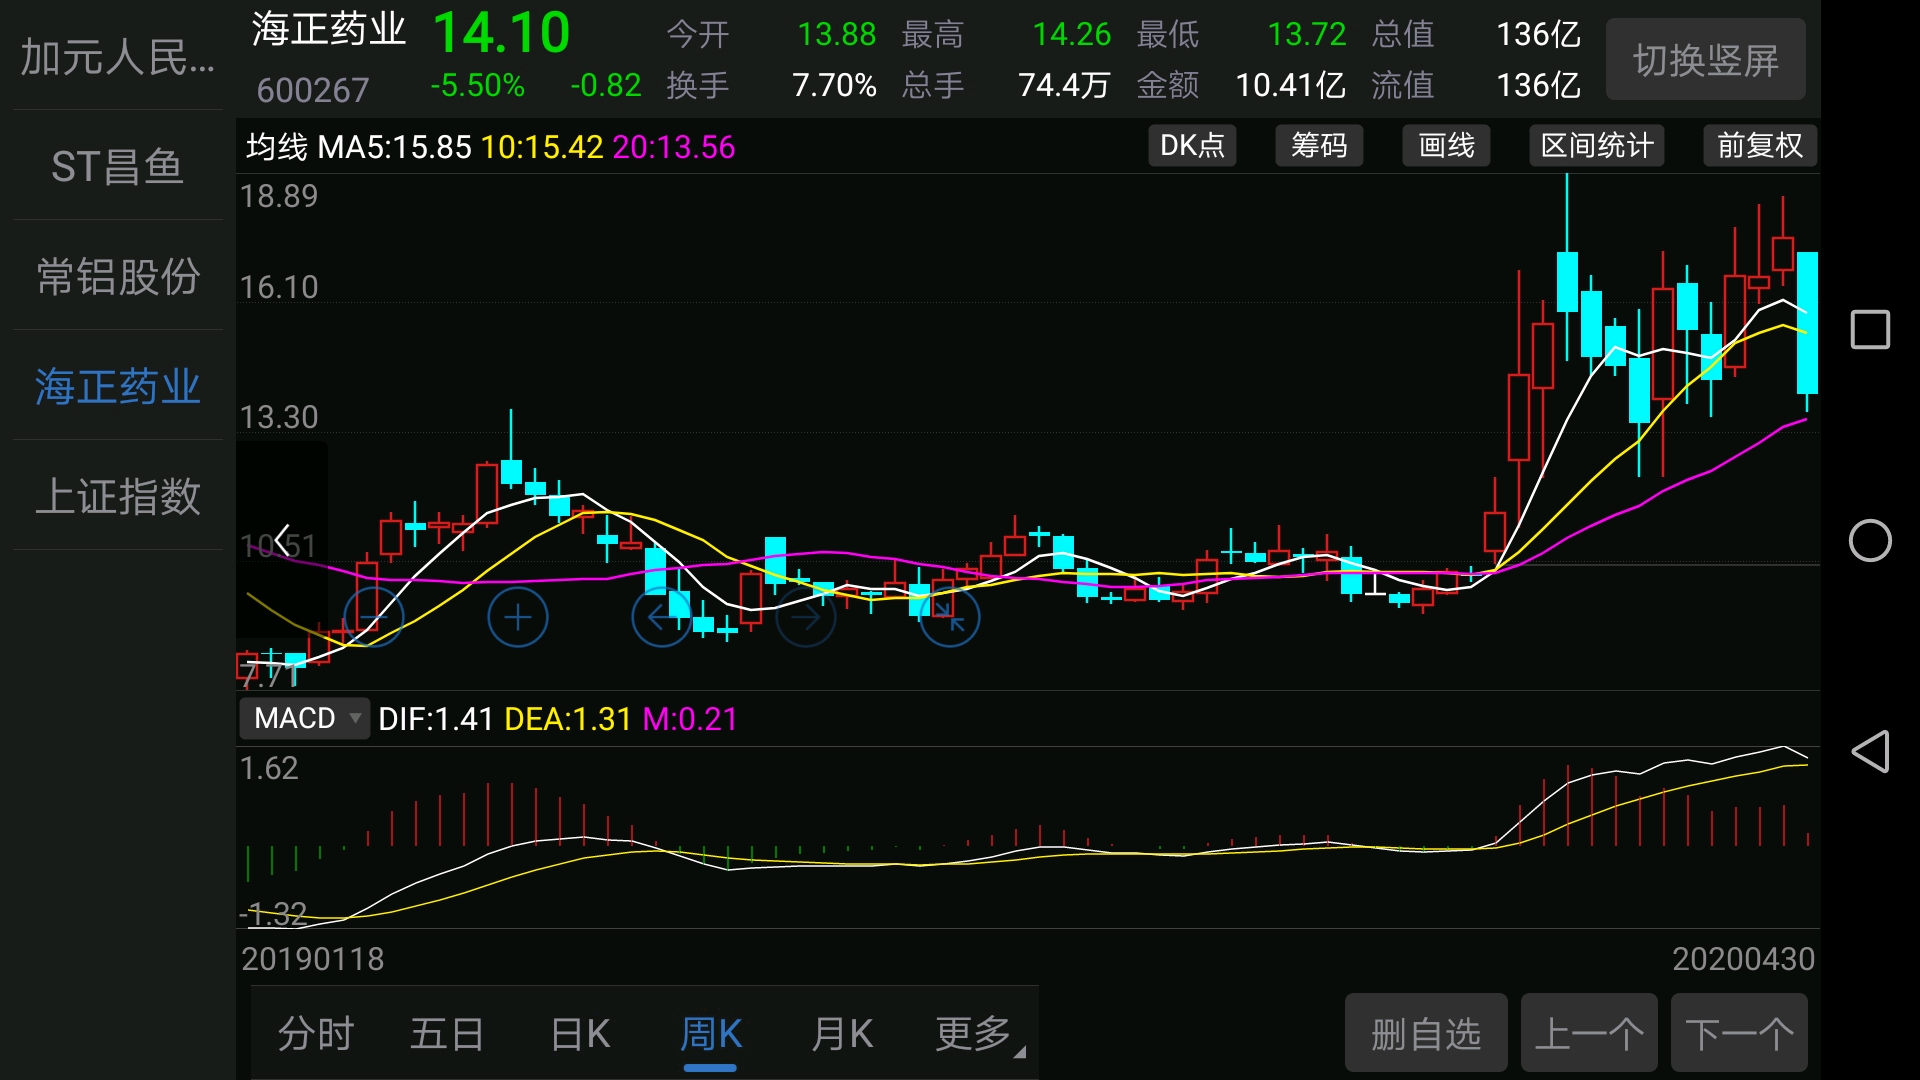The image size is (1920, 1080).
Task: Click 切换竖屏 button
Action: coord(1706,60)
